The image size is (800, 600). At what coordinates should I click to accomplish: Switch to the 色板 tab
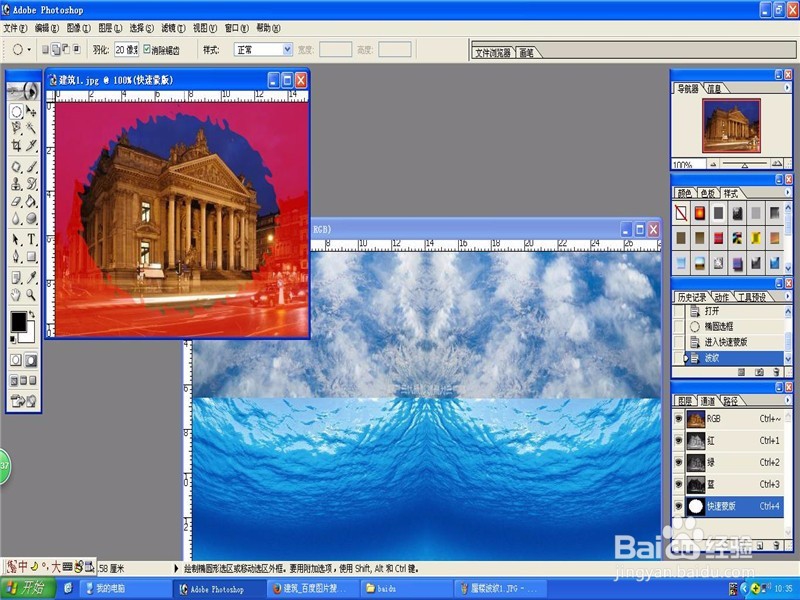pos(708,193)
